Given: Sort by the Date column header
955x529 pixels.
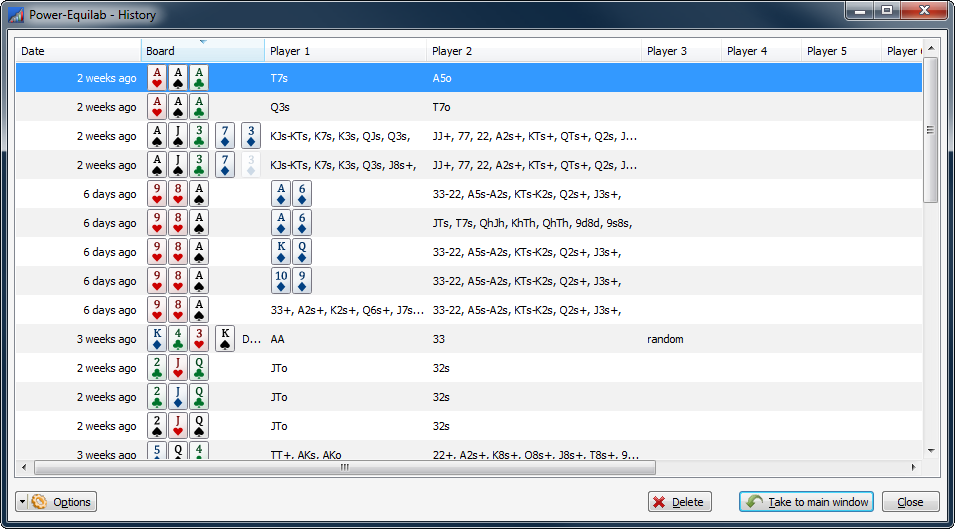Looking at the screenshot, I should 78,51.
